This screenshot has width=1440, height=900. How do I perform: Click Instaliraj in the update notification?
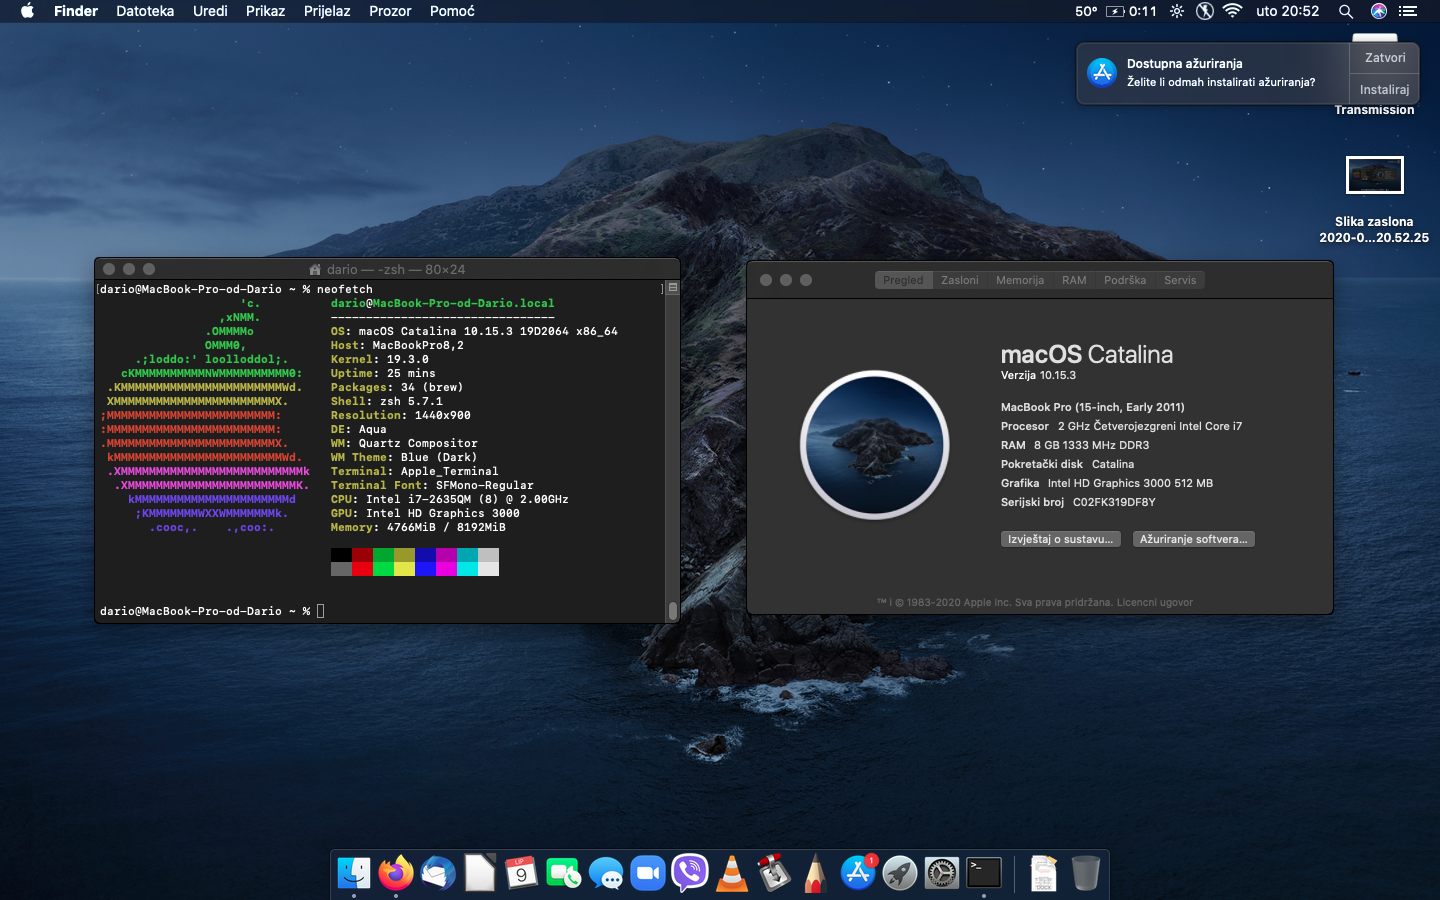click(x=1385, y=89)
